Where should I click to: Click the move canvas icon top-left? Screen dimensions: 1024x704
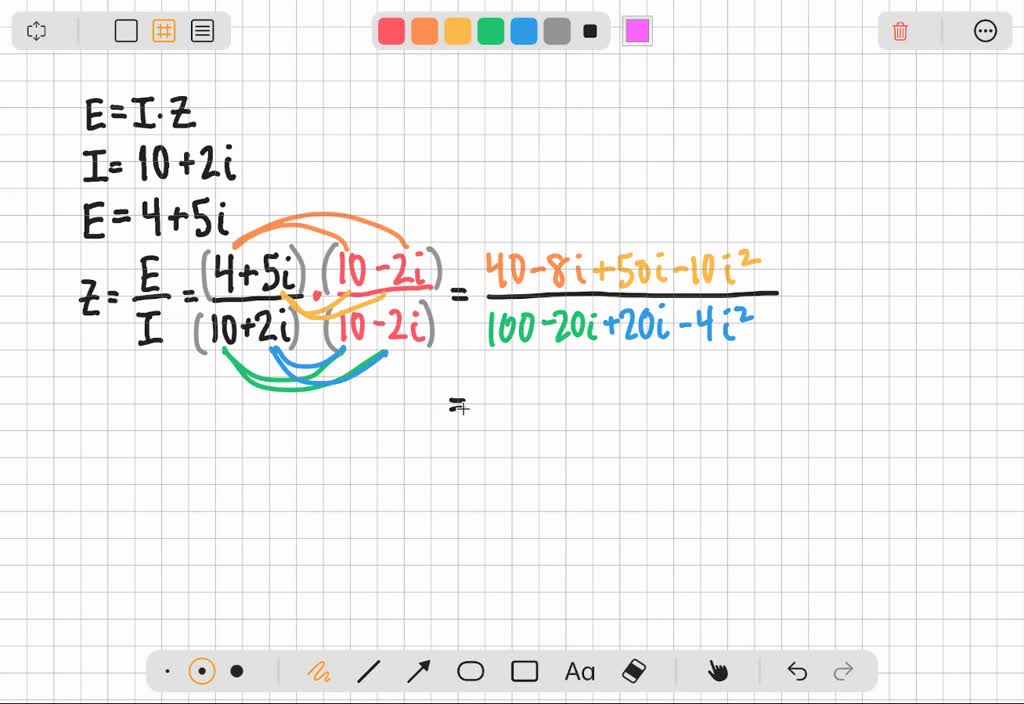pyautogui.click(x=36, y=31)
